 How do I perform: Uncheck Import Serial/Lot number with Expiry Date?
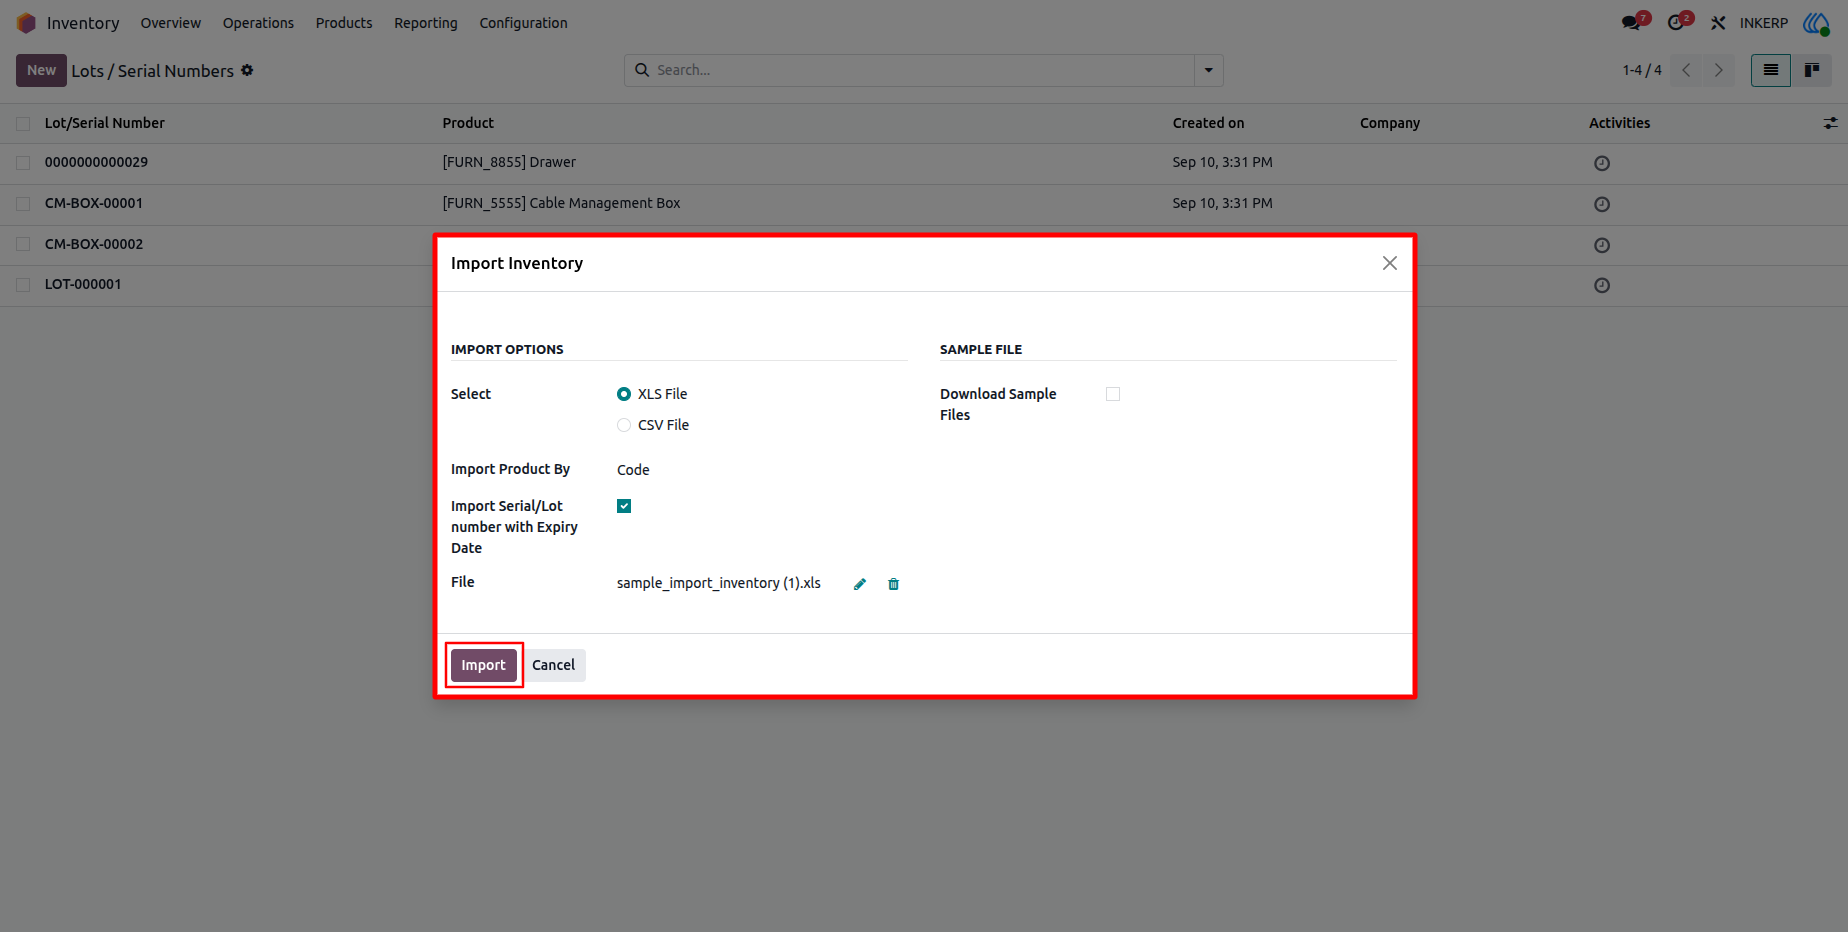pos(624,506)
